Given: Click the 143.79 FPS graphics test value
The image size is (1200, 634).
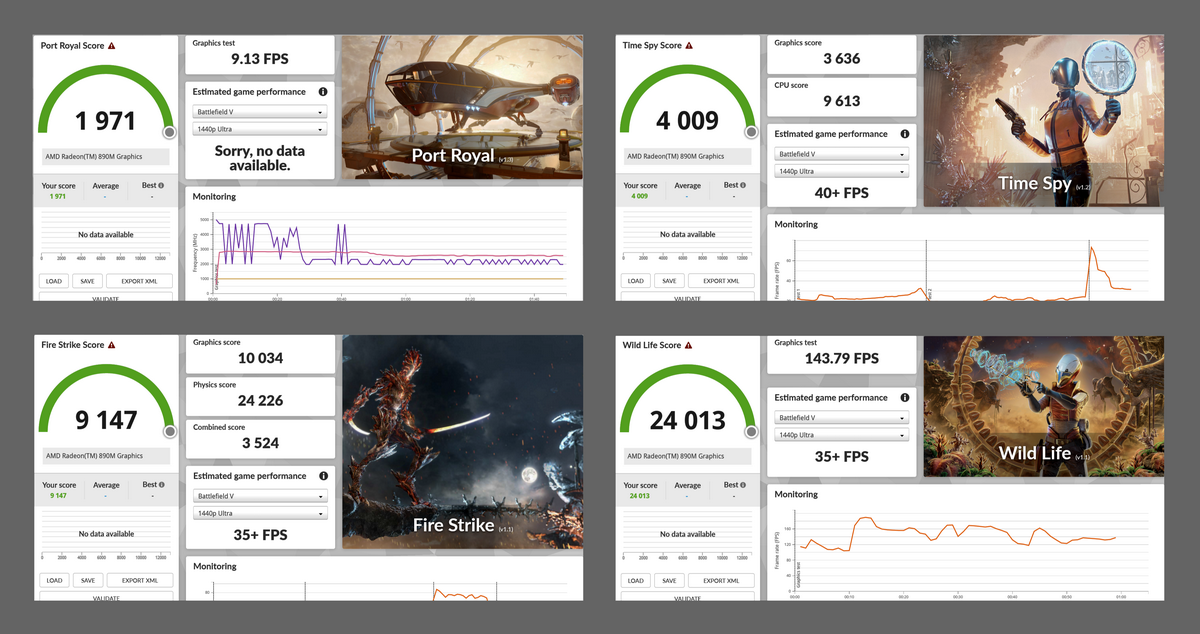Looking at the screenshot, I should click(842, 358).
